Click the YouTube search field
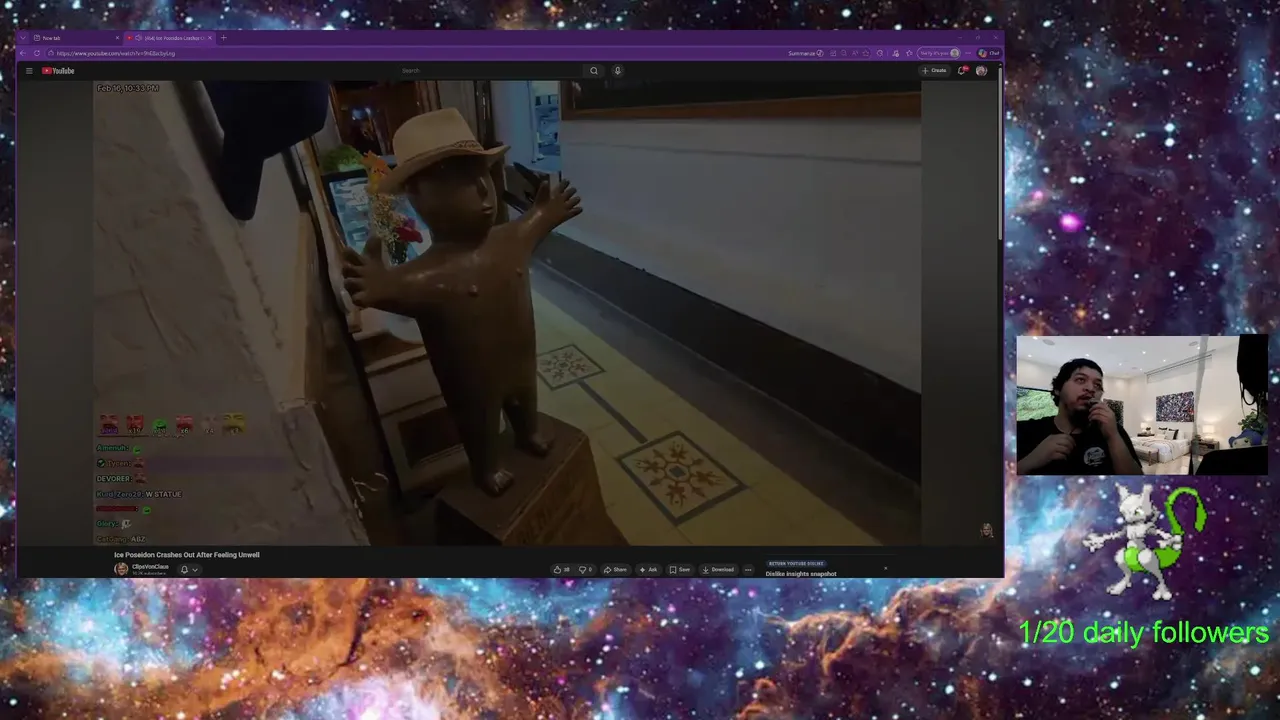1280x720 pixels. point(490,71)
